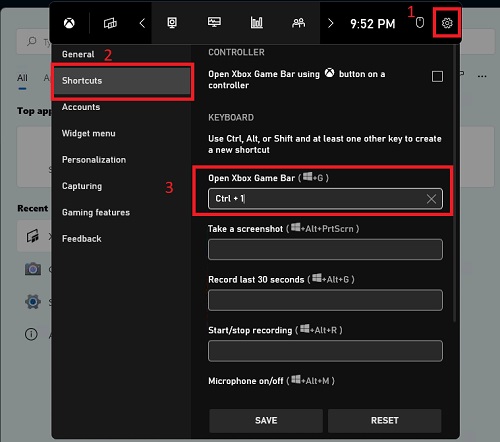Click the time 9:52 PM
The width and height of the screenshot is (500, 442).
(x=373, y=24)
